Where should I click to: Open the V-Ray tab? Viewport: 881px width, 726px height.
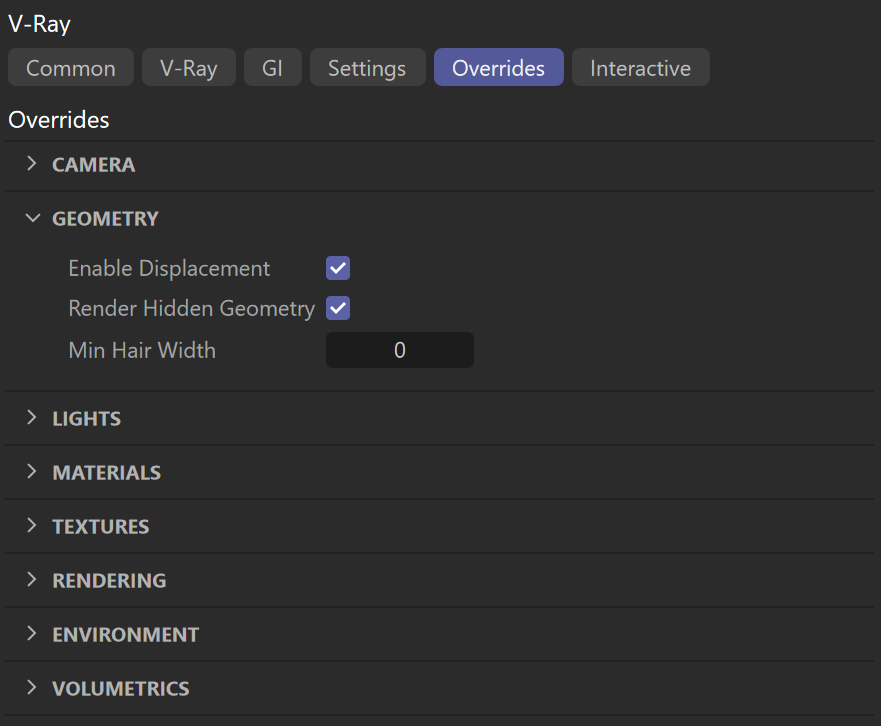pos(189,67)
